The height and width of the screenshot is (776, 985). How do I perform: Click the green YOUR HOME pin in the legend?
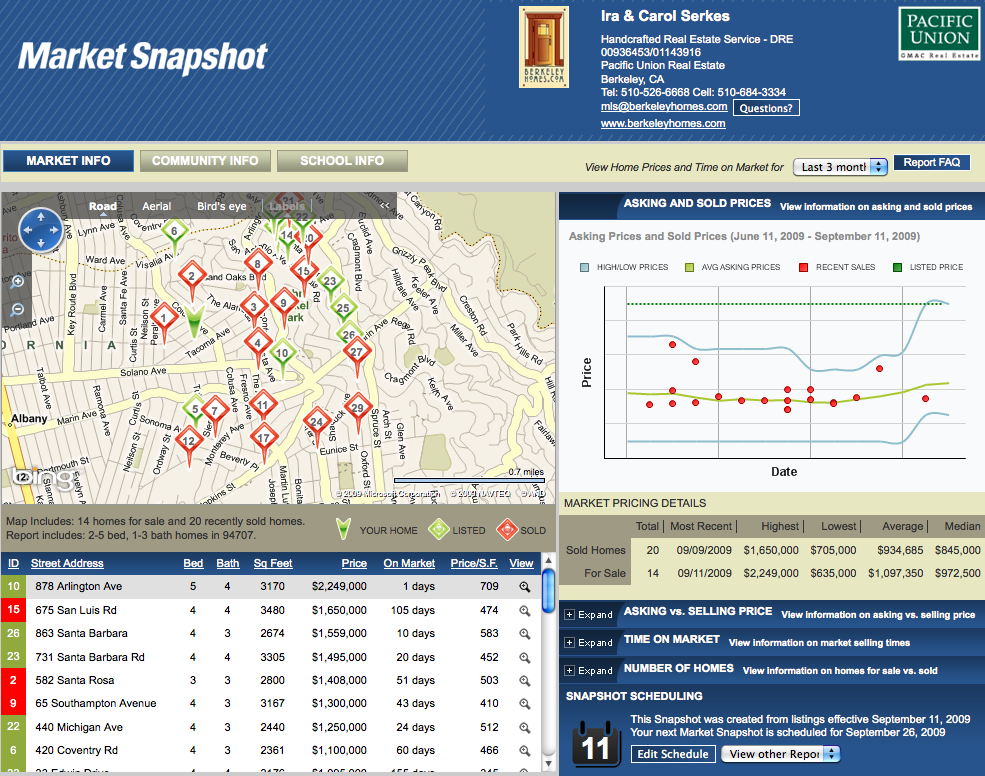pyautogui.click(x=345, y=524)
